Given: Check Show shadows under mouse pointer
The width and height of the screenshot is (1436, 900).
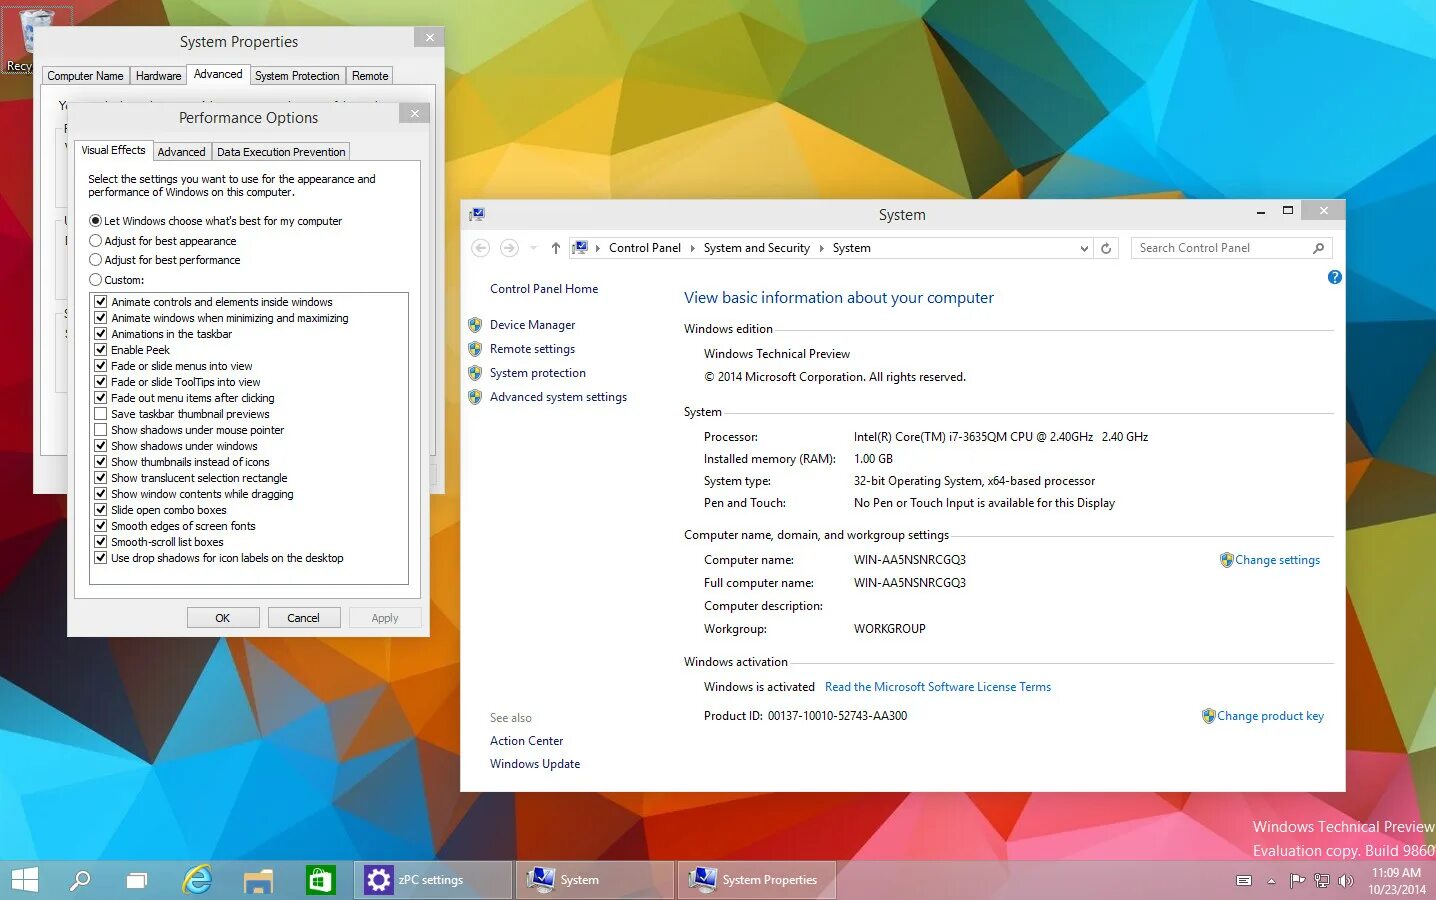Looking at the screenshot, I should 100,430.
